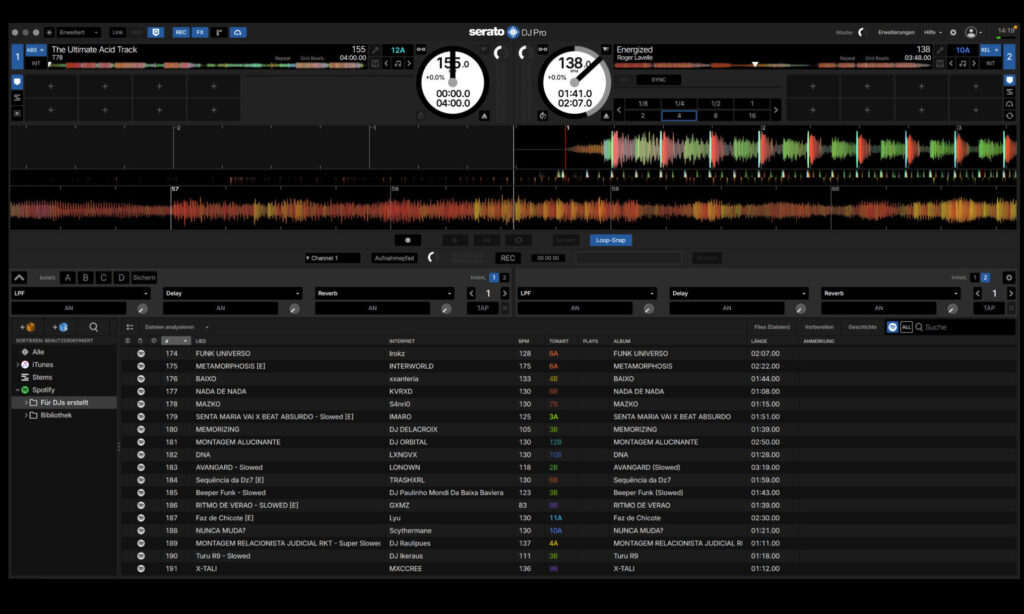Open the Hilfe menu
Viewport: 1024px width, 614px height.
click(x=932, y=32)
